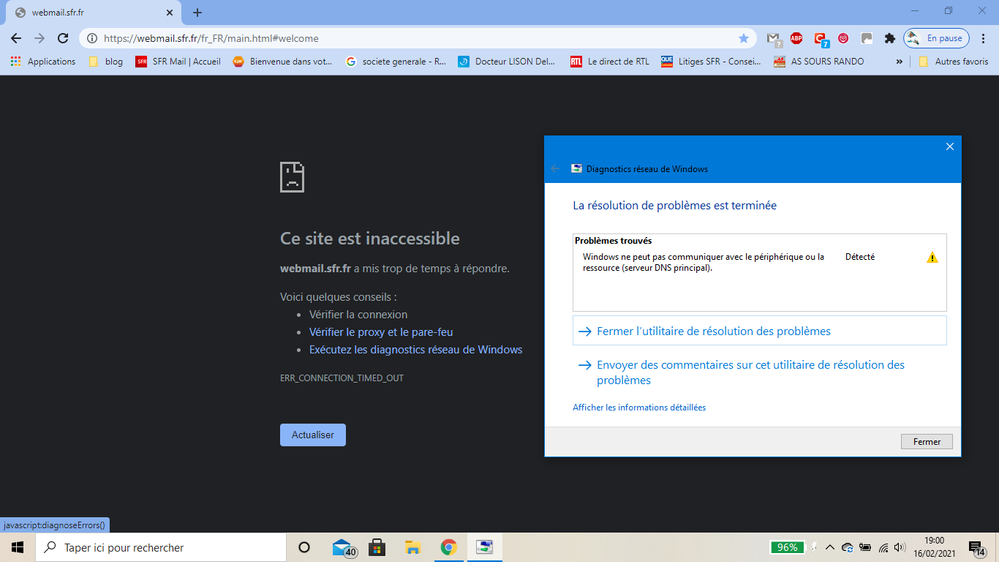
Task: Click the 'Actualiser' button
Action: pyautogui.click(x=312, y=435)
